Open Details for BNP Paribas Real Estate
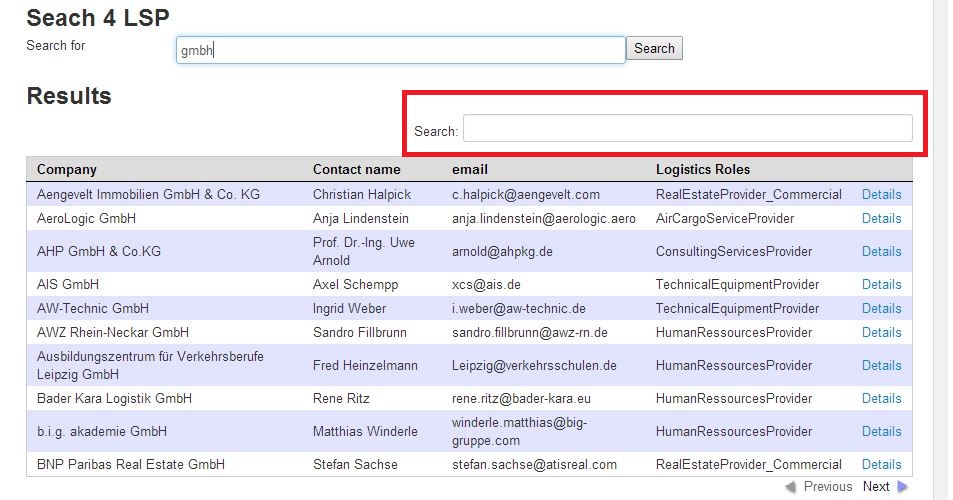 click(881, 464)
